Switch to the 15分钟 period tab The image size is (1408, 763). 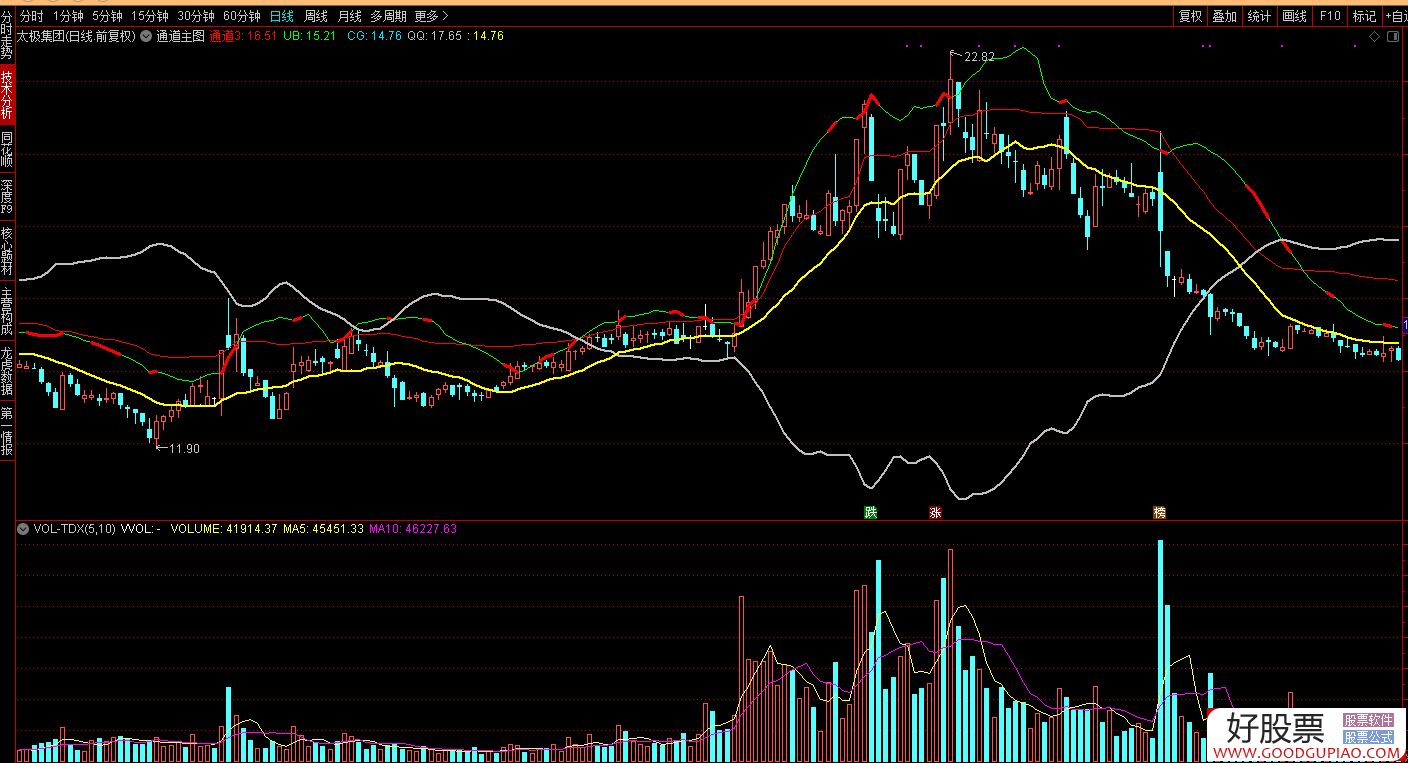tap(150, 16)
